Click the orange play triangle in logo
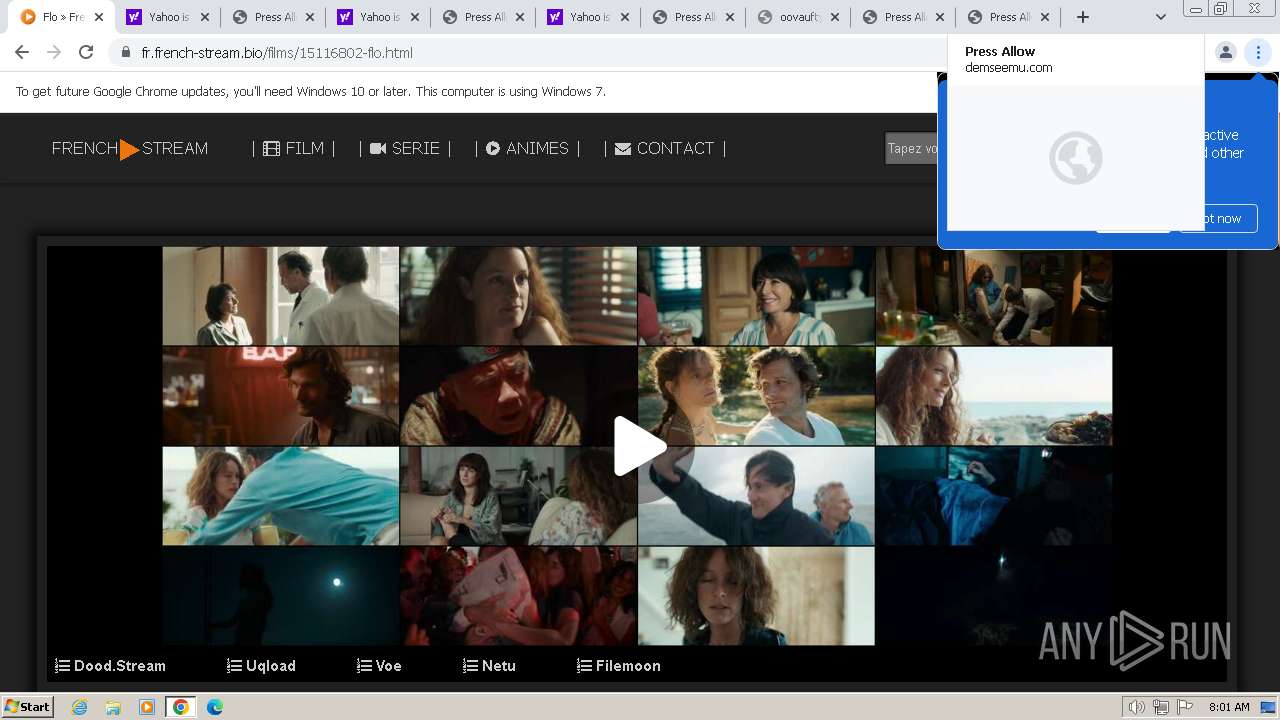This screenshot has height=720, width=1280. (x=130, y=150)
